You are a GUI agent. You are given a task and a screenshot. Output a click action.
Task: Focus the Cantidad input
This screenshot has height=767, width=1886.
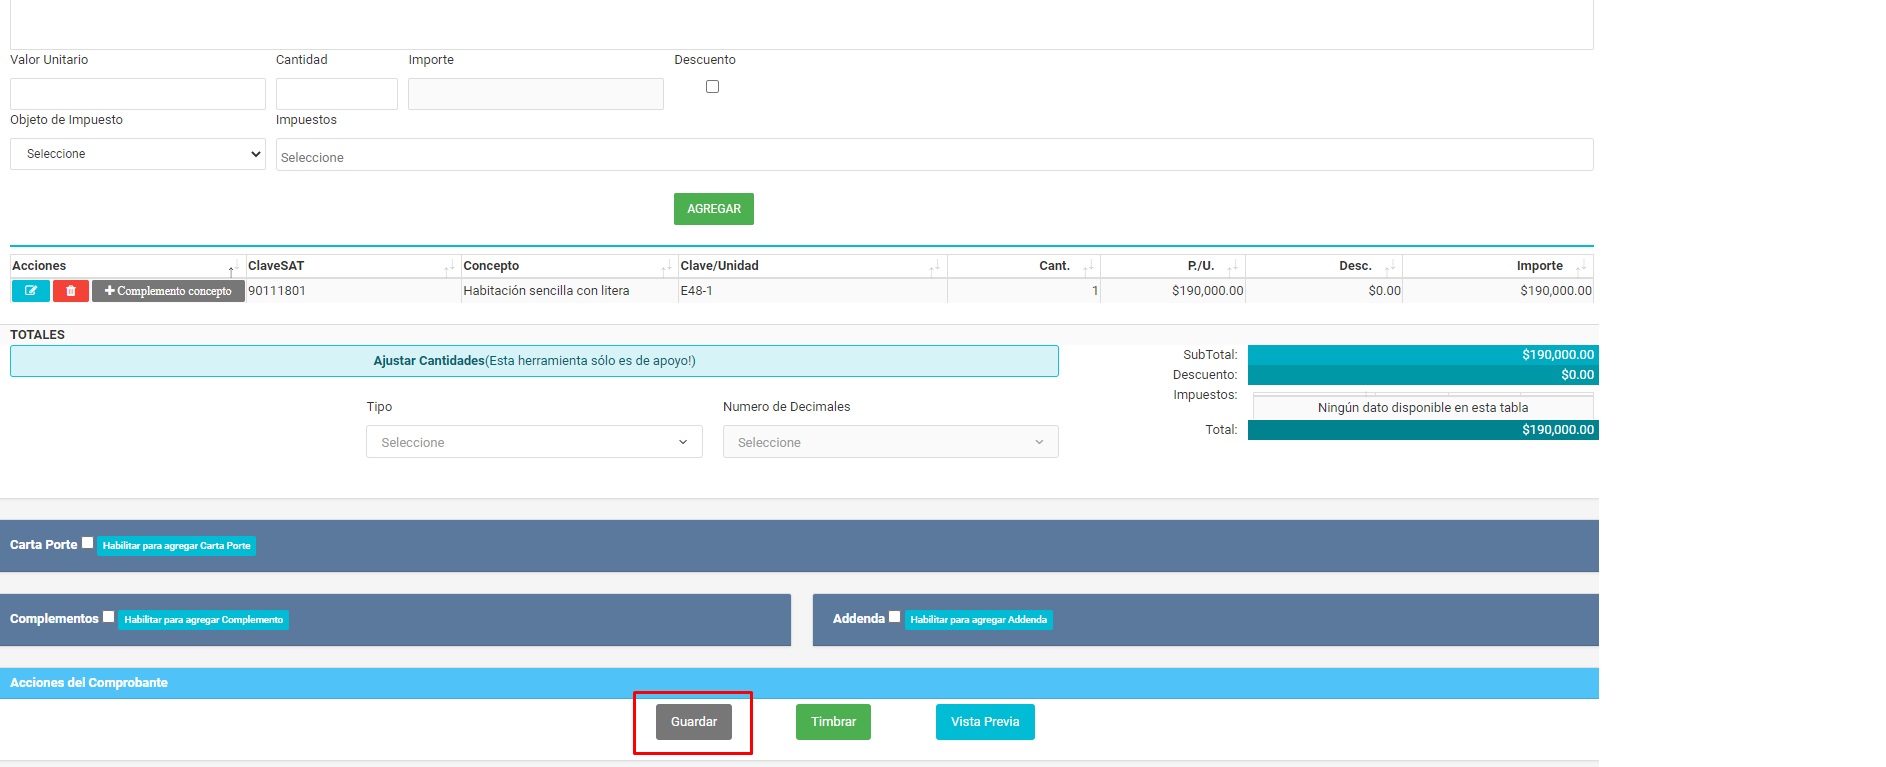pos(337,94)
